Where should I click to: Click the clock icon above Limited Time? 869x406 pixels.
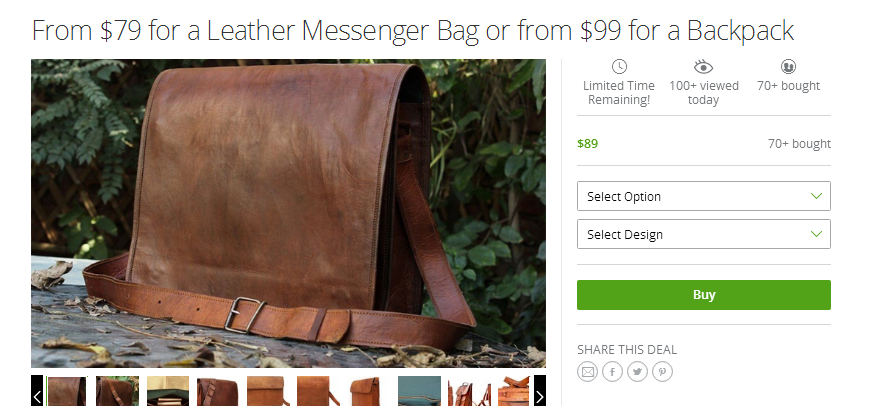pos(619,67)
